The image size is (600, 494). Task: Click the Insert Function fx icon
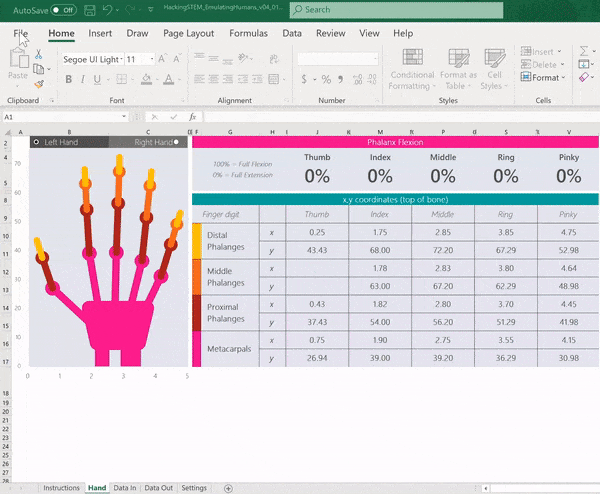pyautogui.click(x=192, y=117)
